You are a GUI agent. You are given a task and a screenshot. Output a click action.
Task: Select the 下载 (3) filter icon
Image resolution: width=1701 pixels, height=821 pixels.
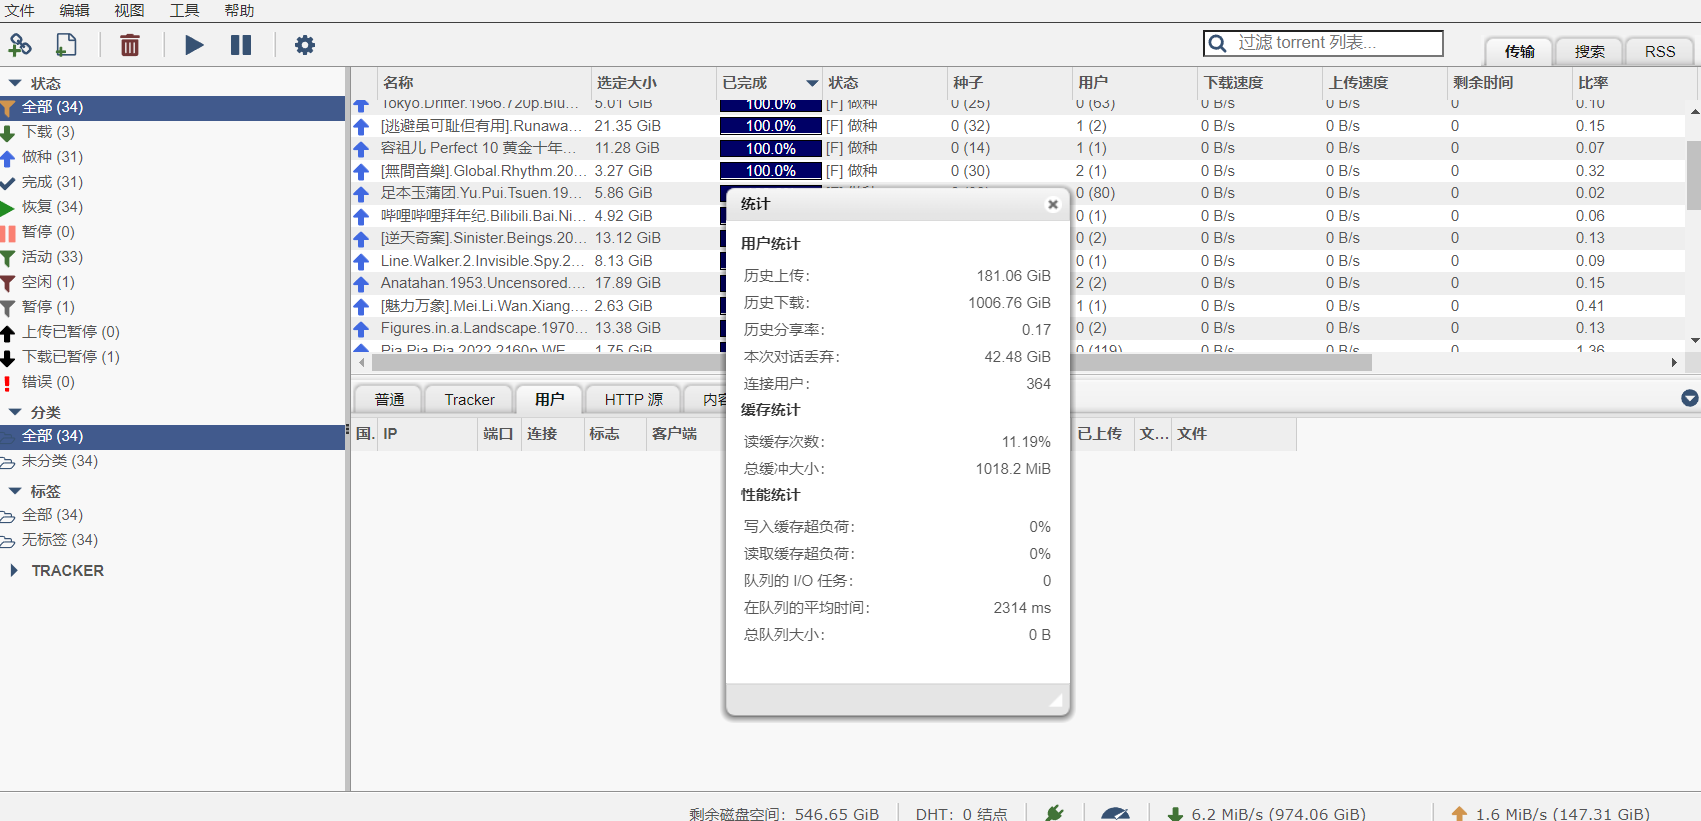pos(8,132)
